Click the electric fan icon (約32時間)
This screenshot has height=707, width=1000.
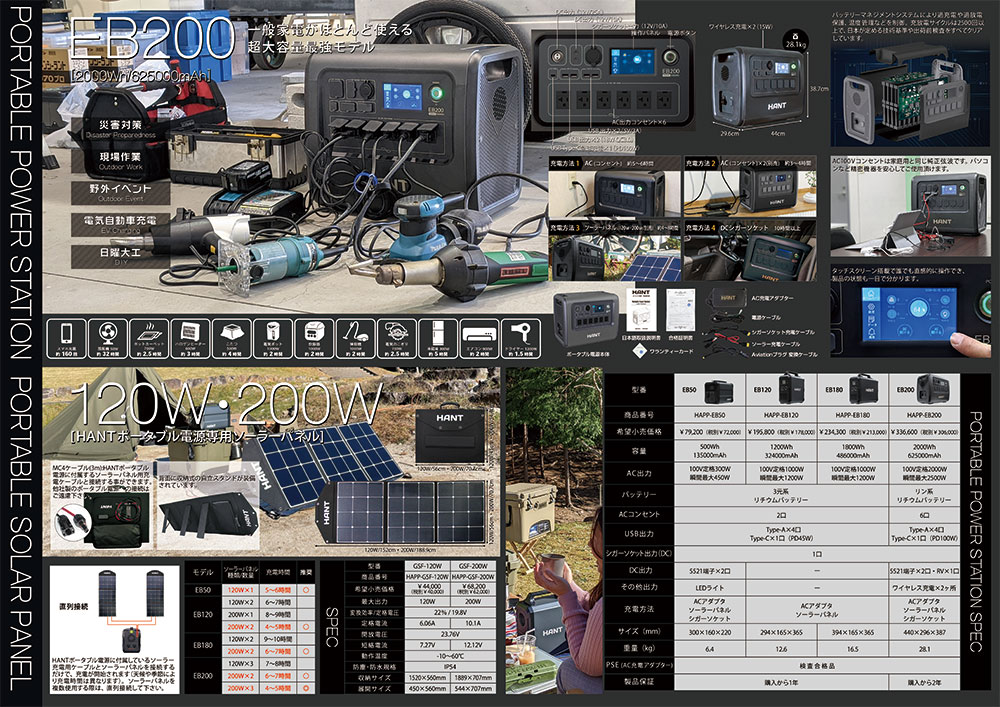pos(107,339)
